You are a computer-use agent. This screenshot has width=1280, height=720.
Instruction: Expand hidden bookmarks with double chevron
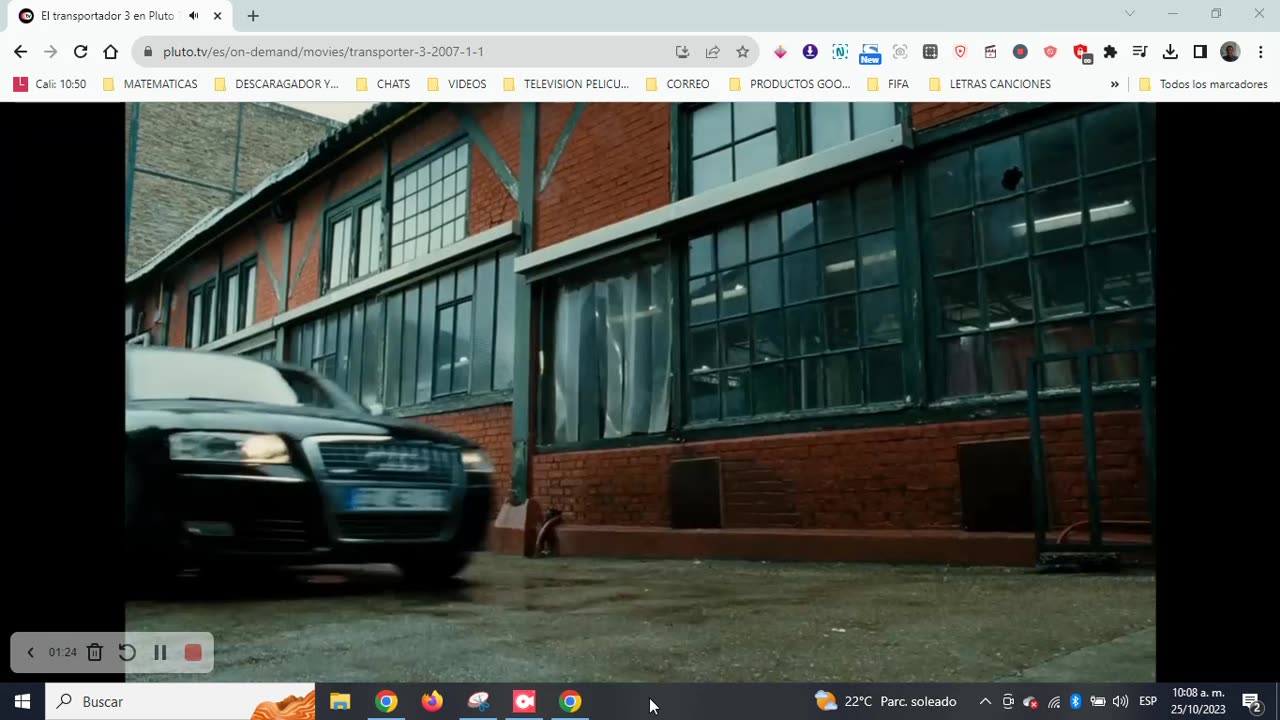pos(1114,84)
